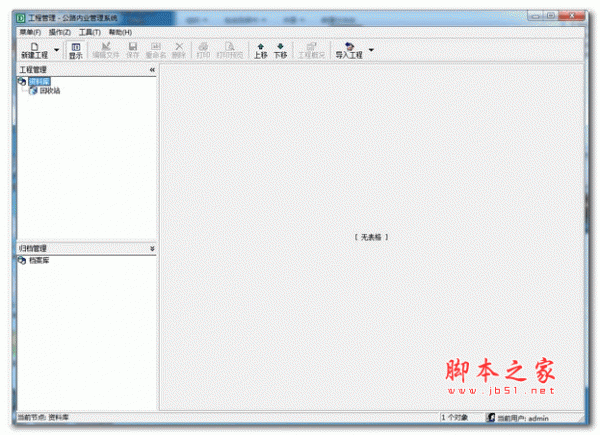The width and height of the screenshot is (600, 435).
Task: Click the 打印预览 print preview icon
Action: coord(230,46)
